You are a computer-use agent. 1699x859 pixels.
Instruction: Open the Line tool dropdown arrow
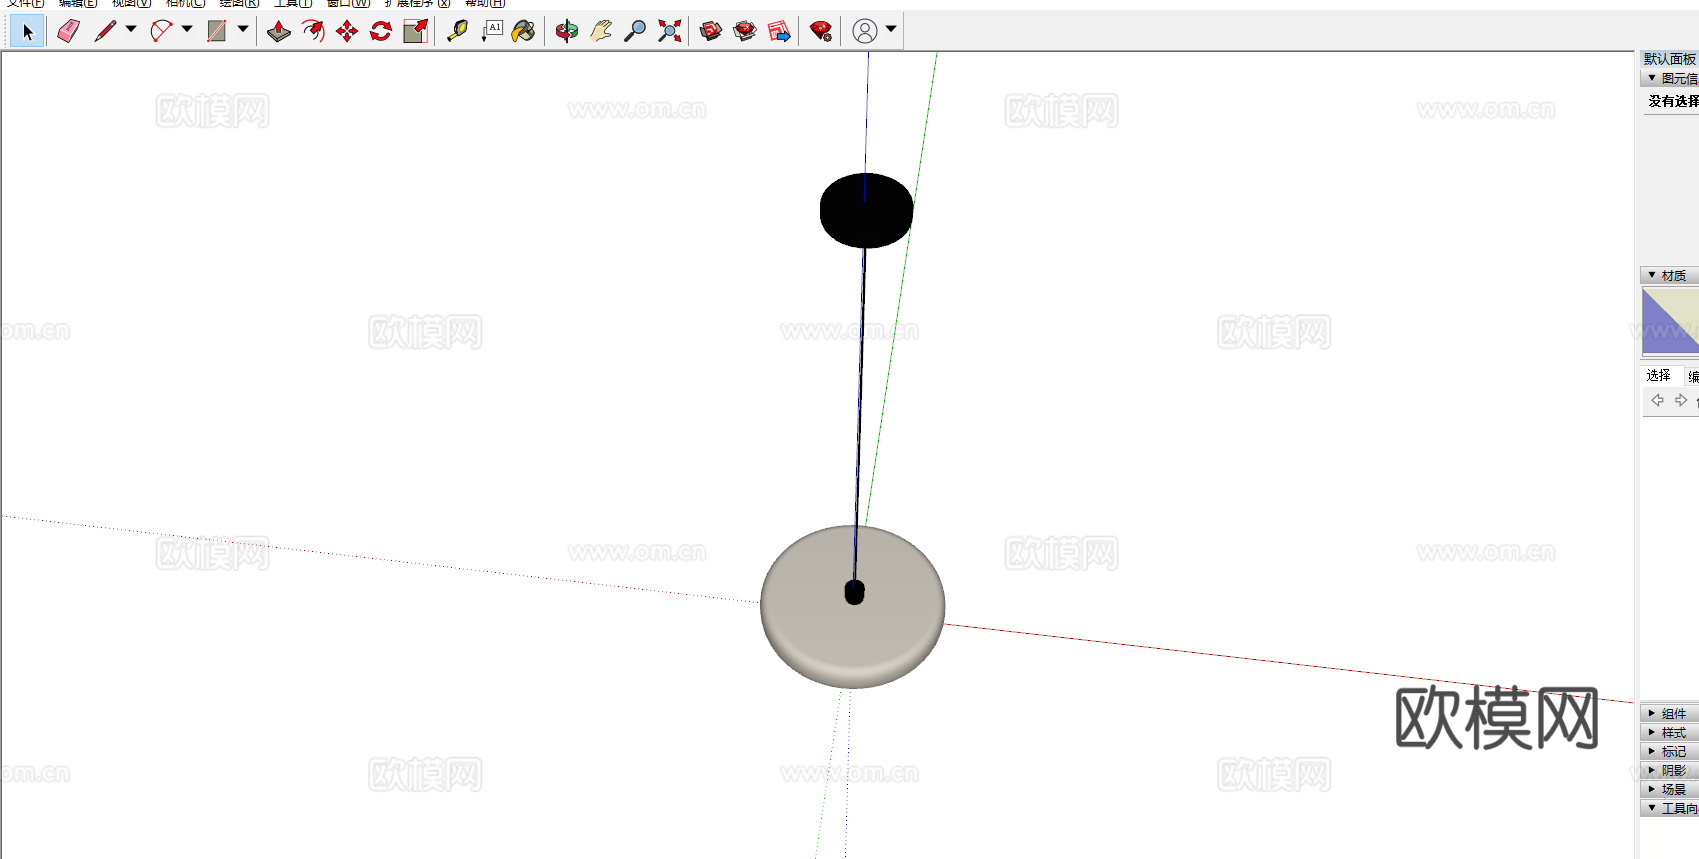coord(131,30)
